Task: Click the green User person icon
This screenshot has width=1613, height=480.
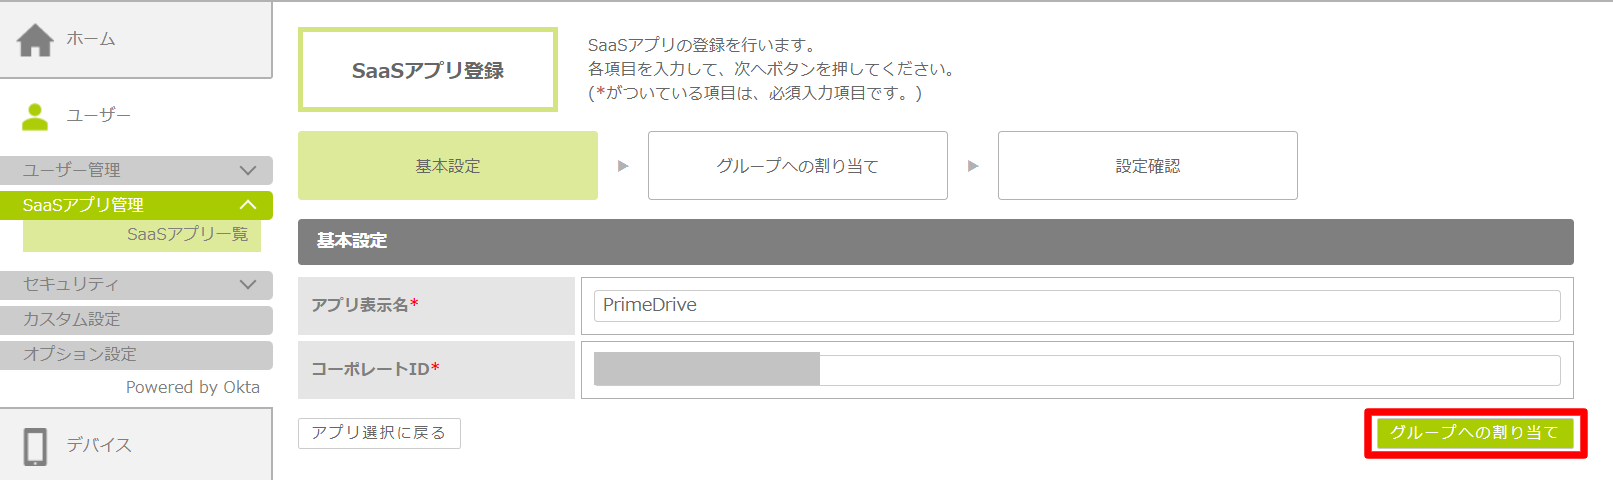Action: 35,117
